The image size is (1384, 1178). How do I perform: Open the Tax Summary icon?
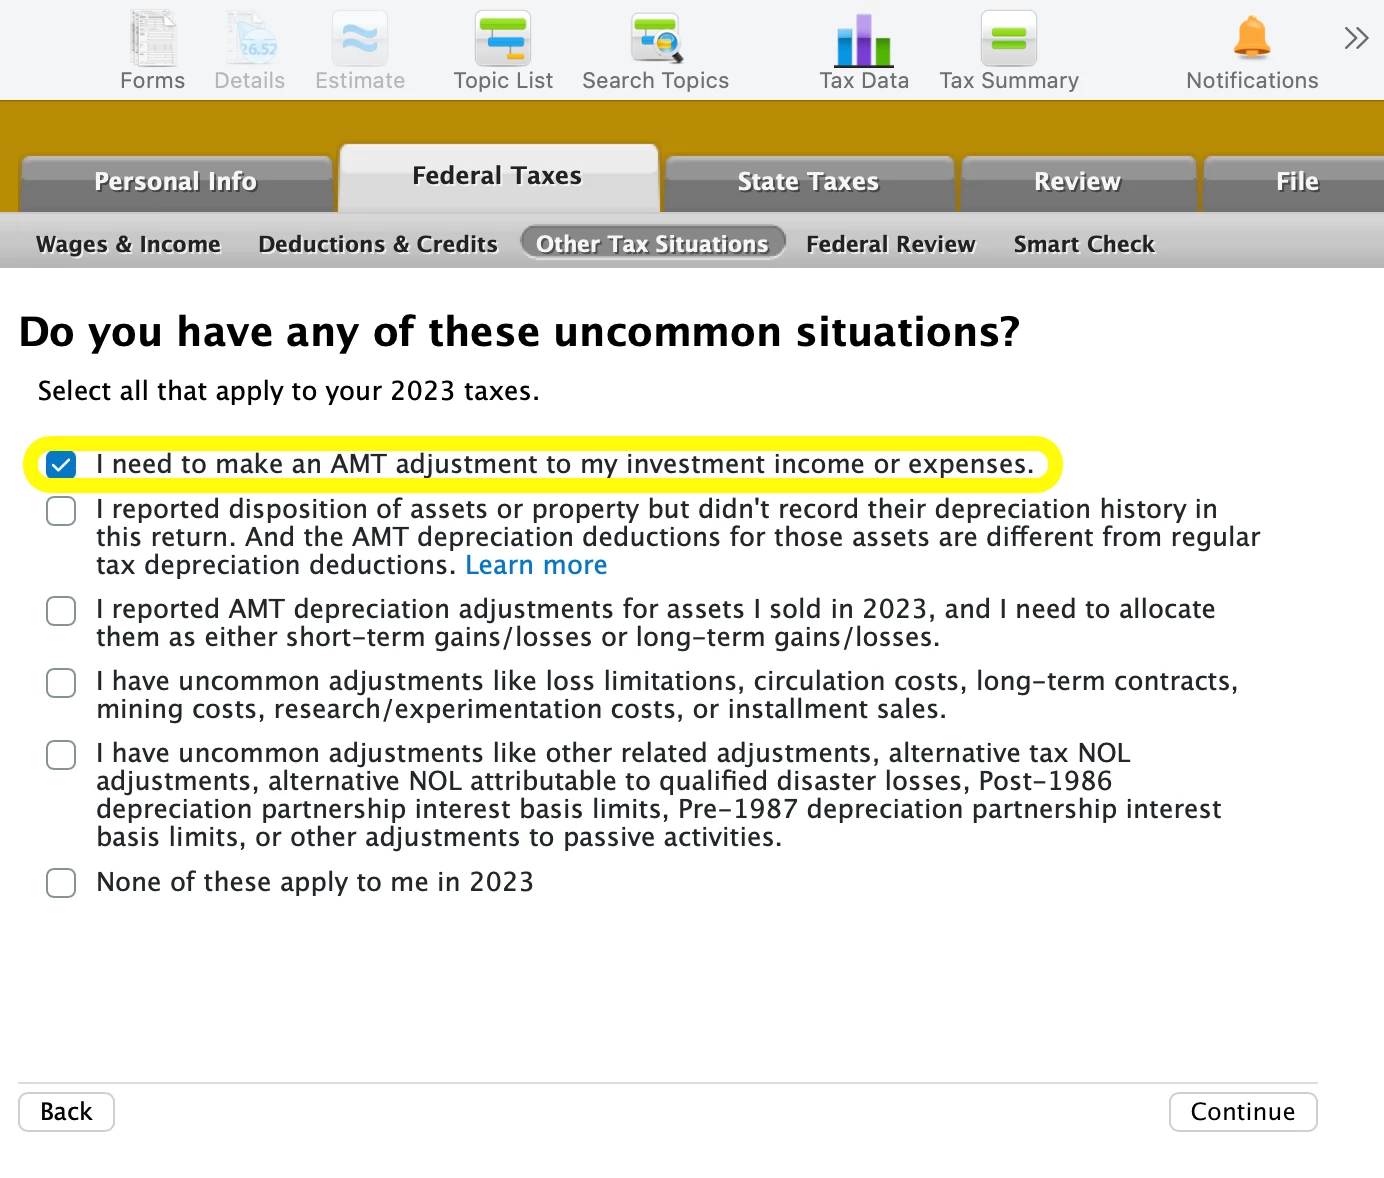click(1009, 40)
